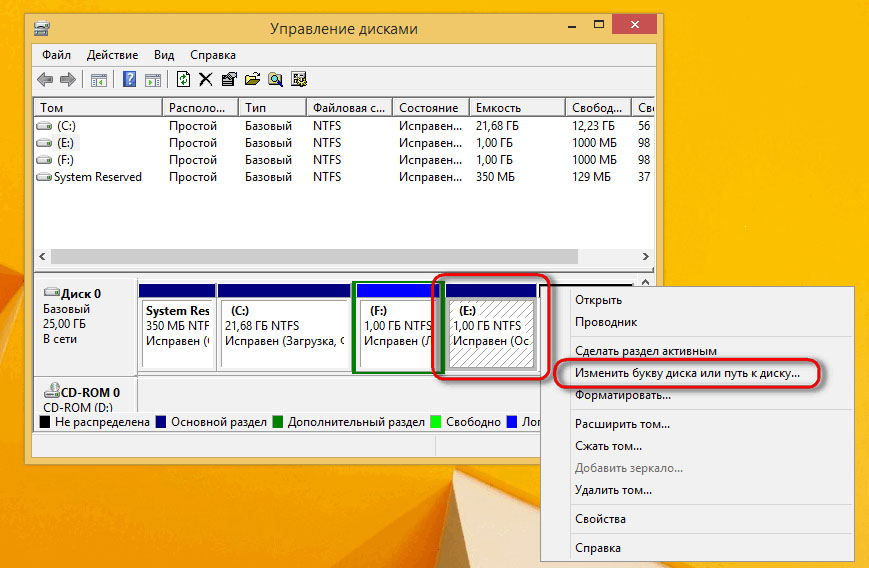Click 'Сжать том...' in context menu

[608, 446]
